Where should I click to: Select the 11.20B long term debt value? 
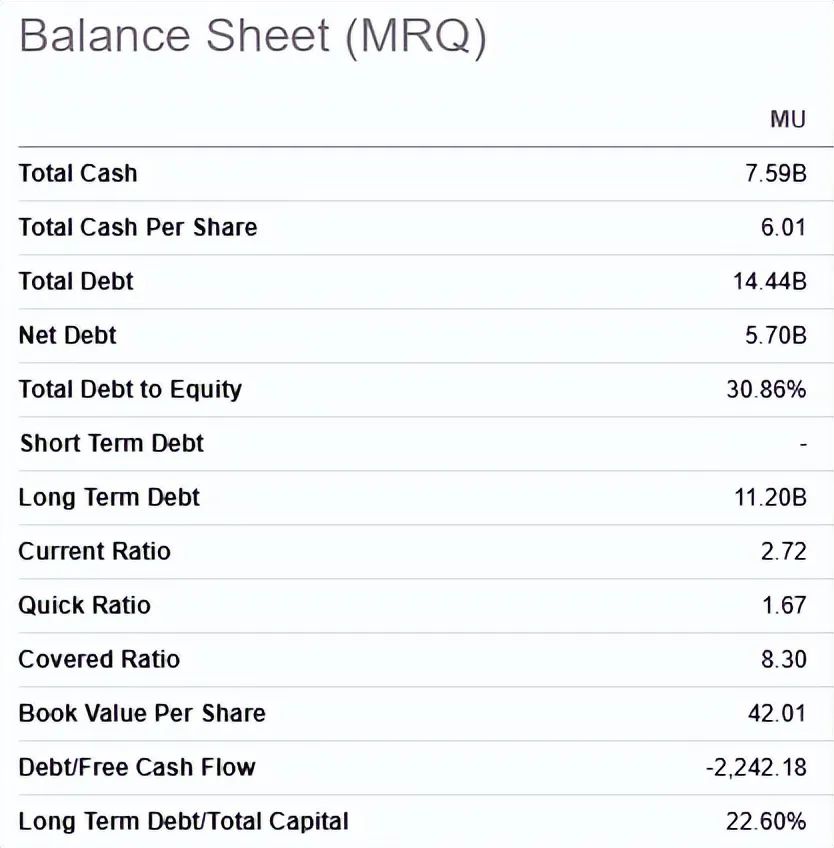tap(770, 497)
